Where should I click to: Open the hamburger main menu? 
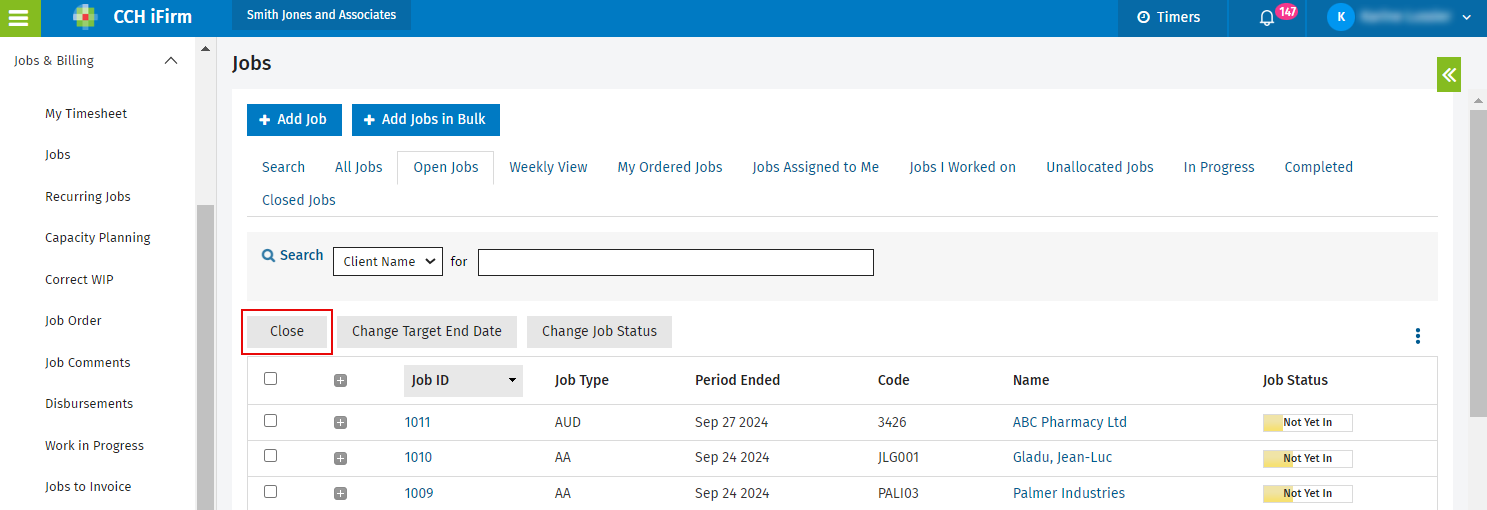(19, 17)
